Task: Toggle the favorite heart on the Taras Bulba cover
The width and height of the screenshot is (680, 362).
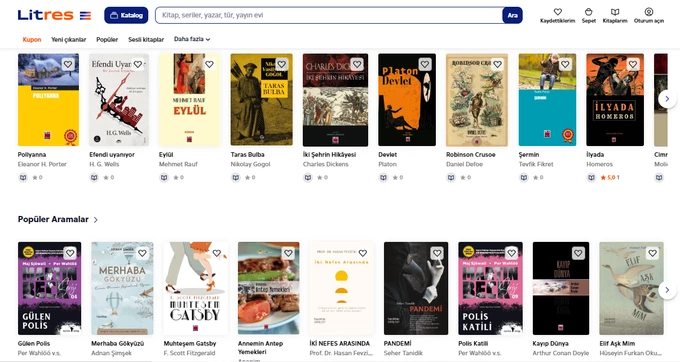Action: tap(281, 64)
